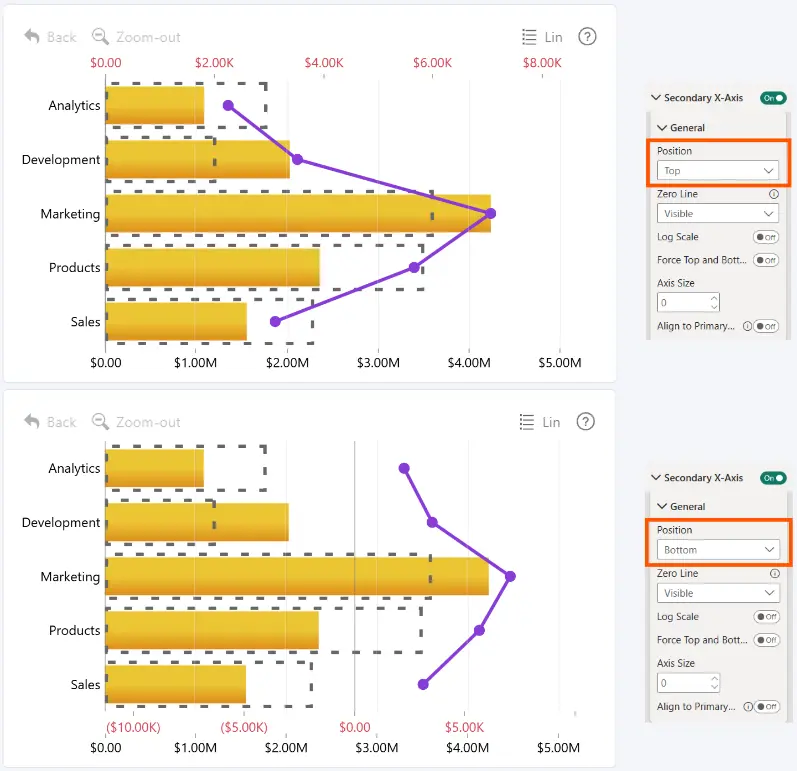Click the Zero Line info icon in lower panel
Screen dimensions: 797x771
[x=774, y=573]
